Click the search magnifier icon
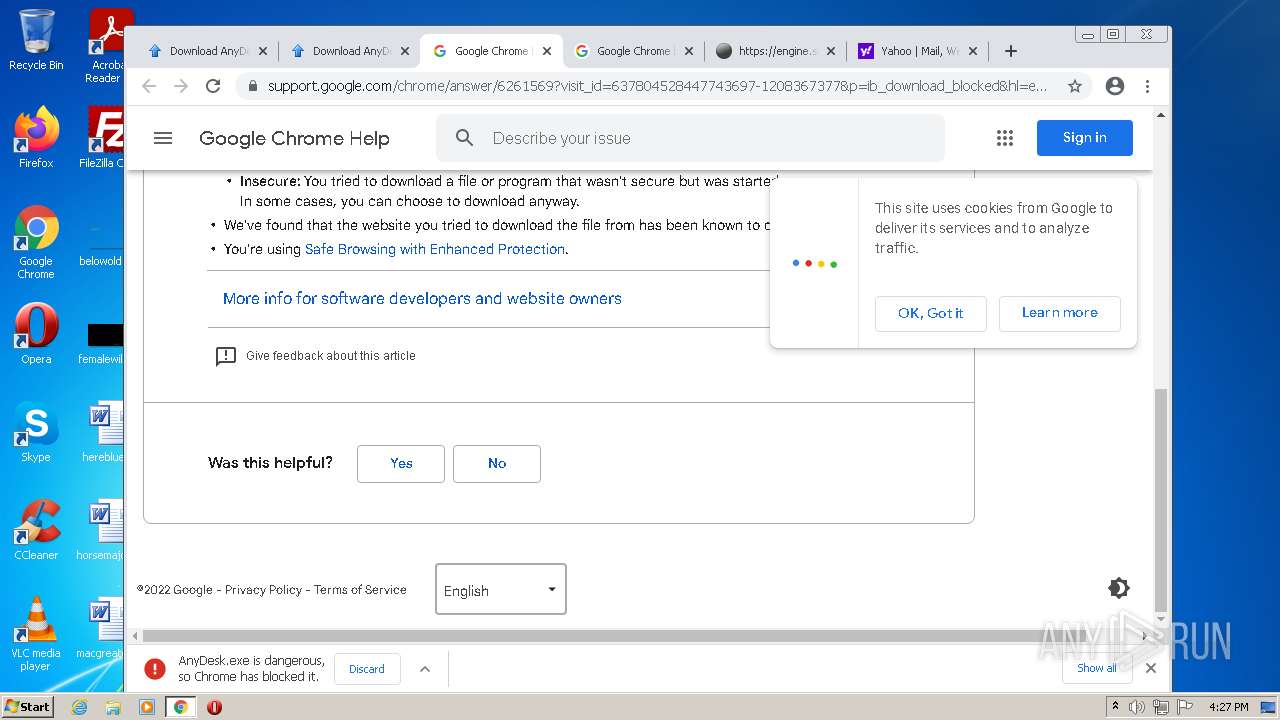 464,138
